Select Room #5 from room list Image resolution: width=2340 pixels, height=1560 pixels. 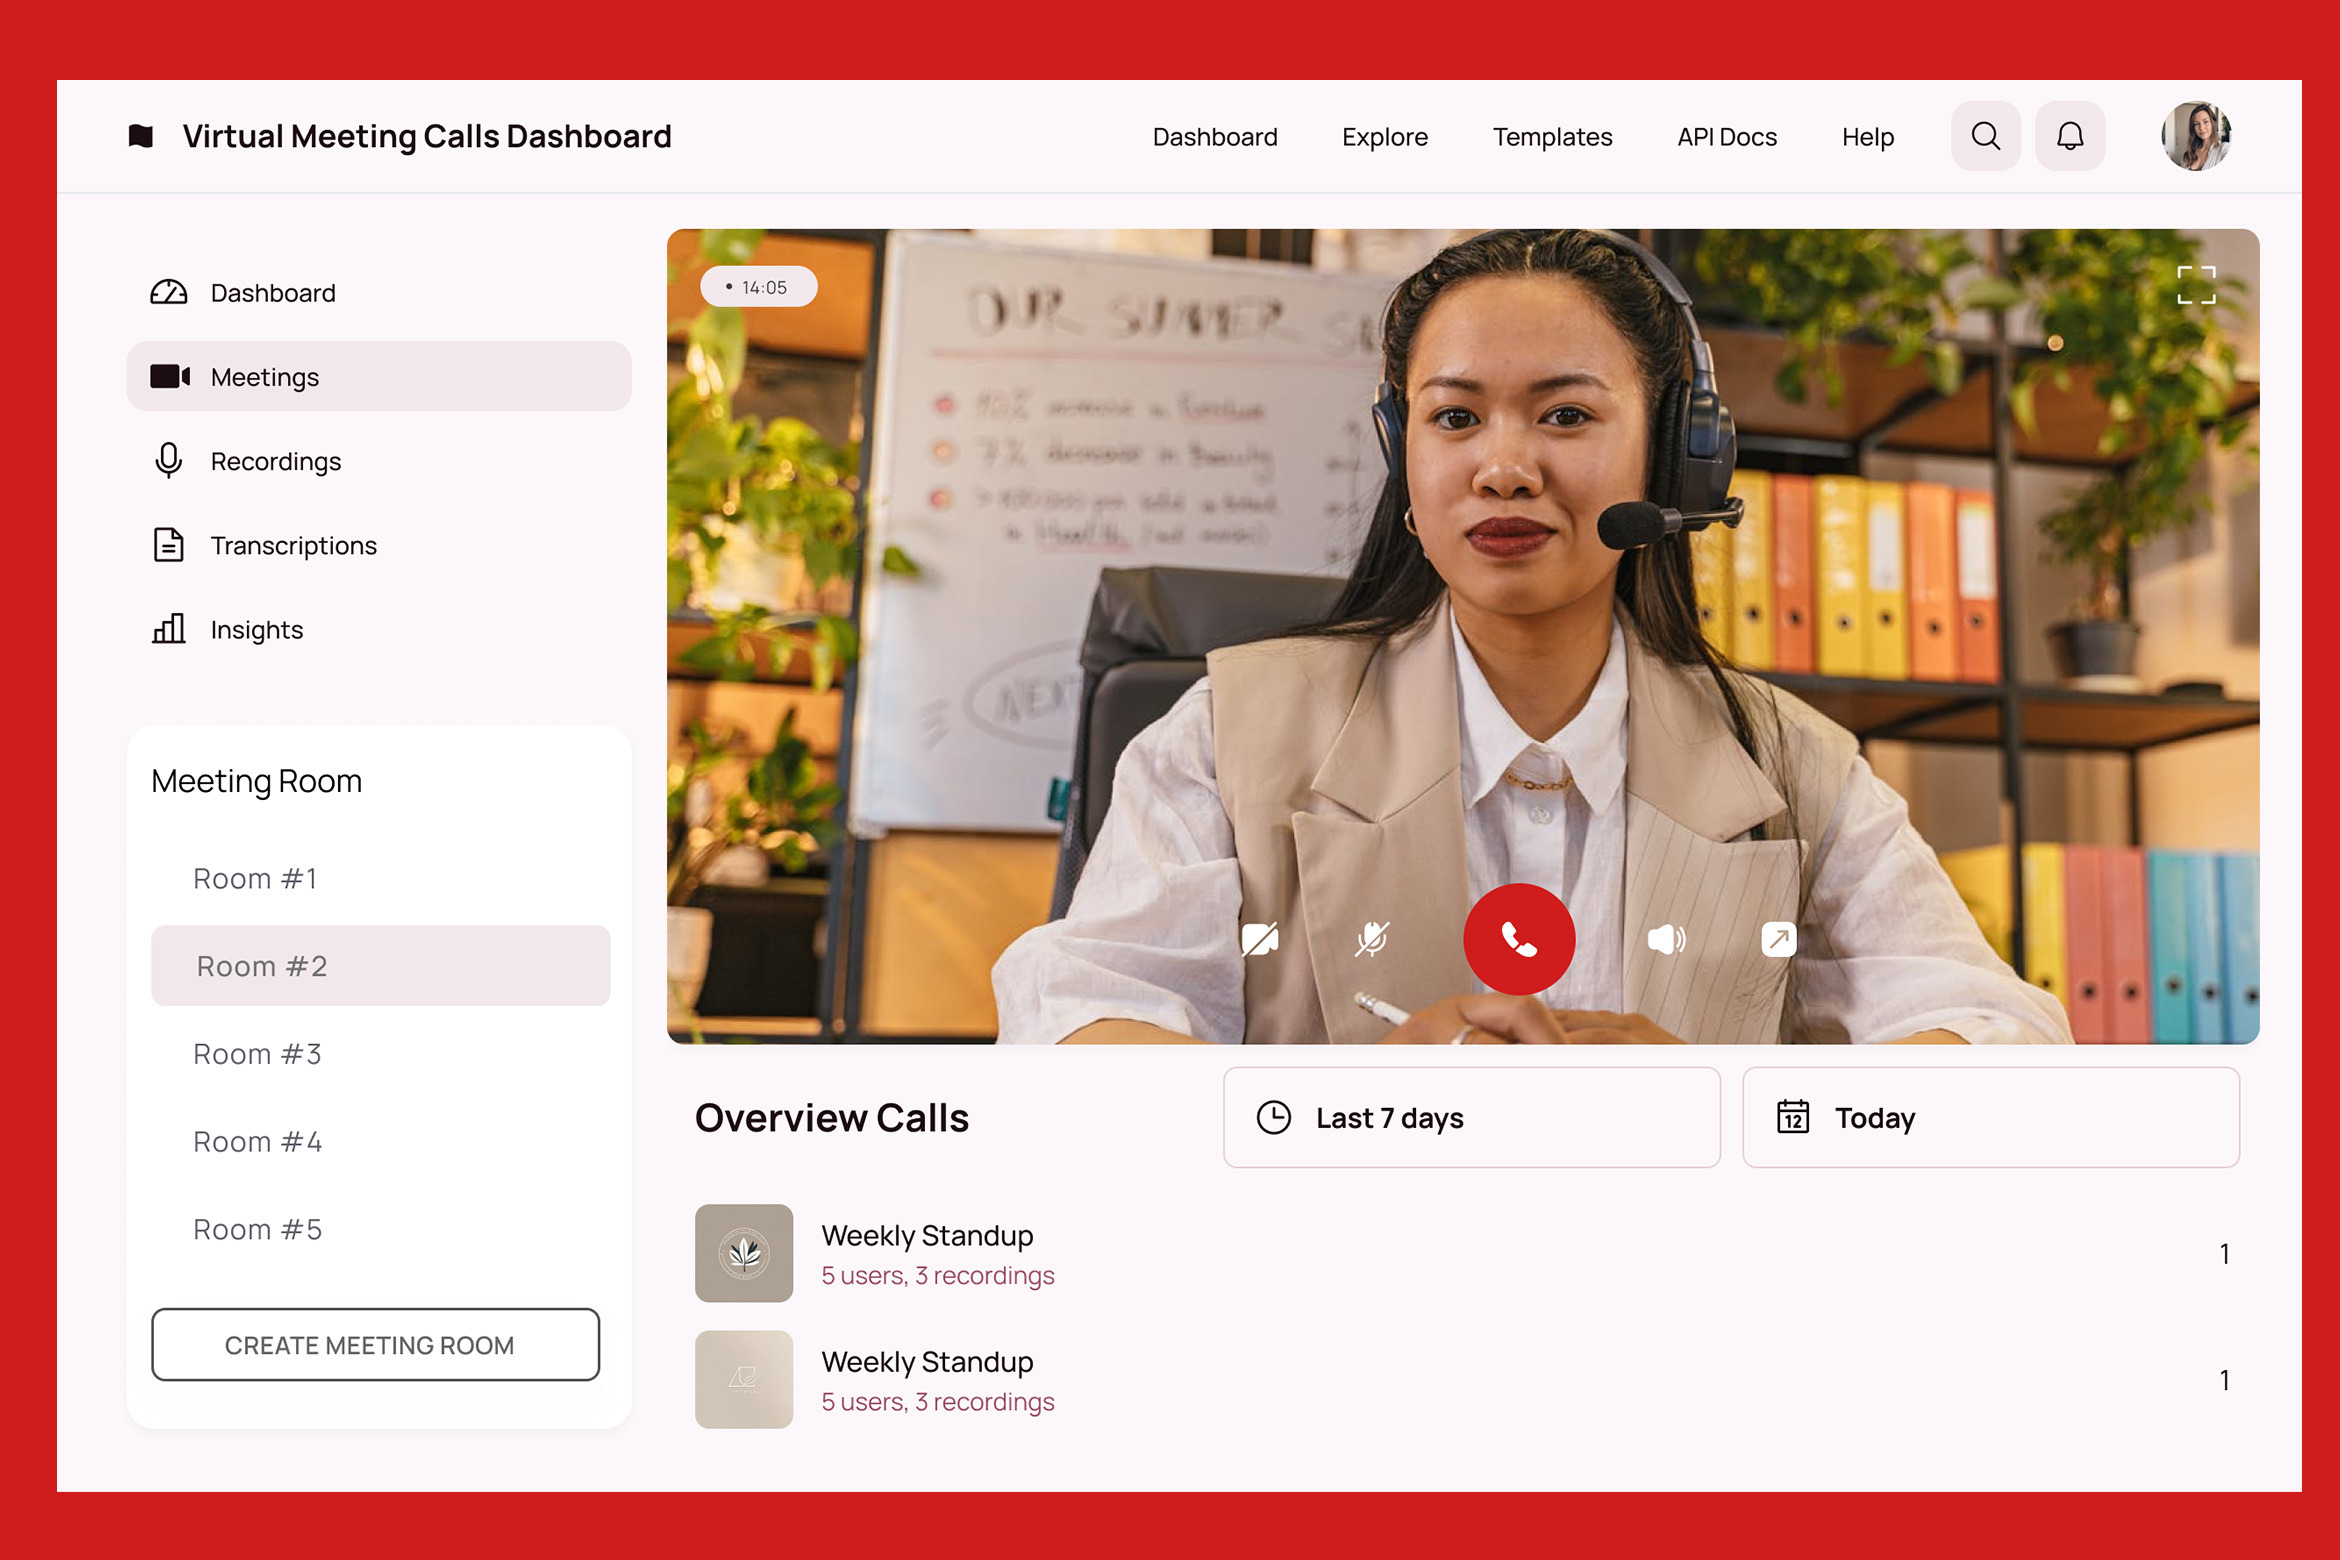pyautogui.click(x=257, y=1229)
